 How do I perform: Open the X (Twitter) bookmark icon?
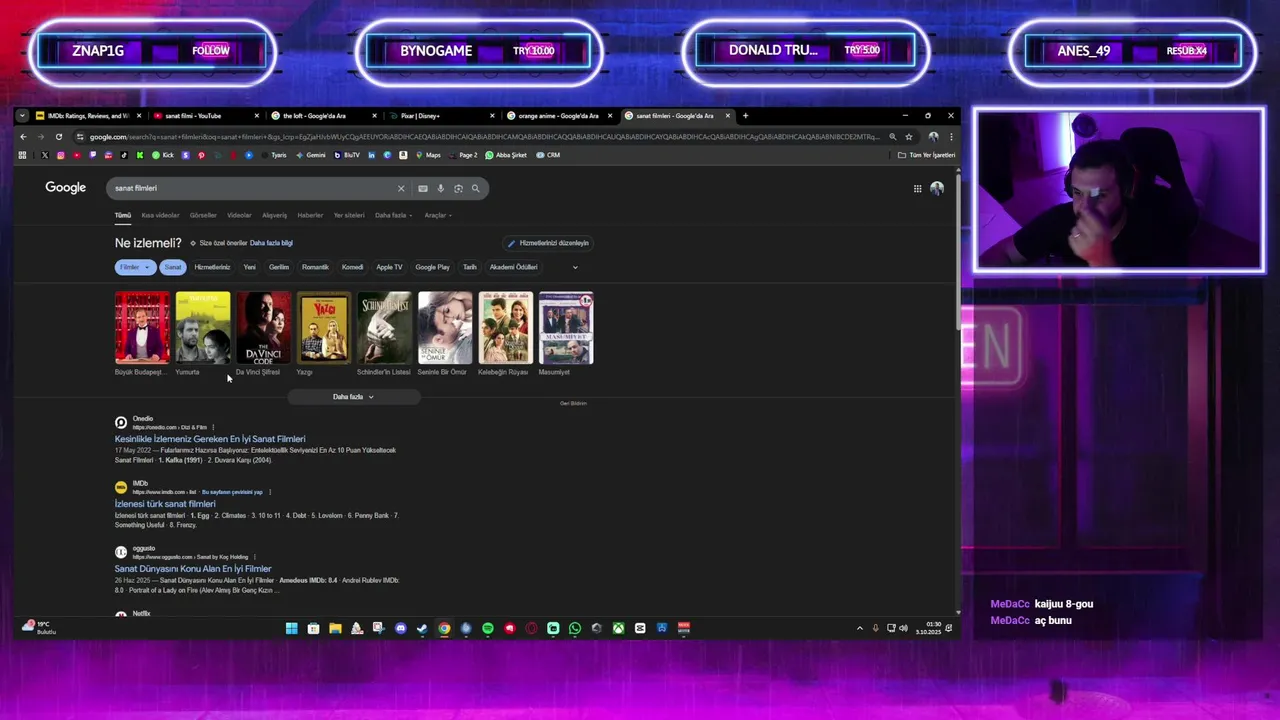pyautogui.click(x=45, y=155)
